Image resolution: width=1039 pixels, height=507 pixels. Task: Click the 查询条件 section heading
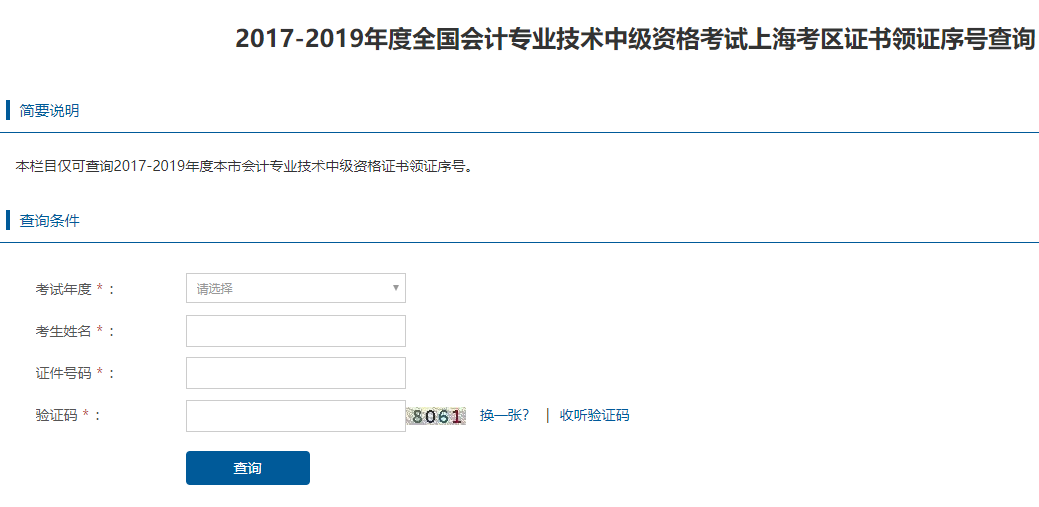tap(49, 221)
